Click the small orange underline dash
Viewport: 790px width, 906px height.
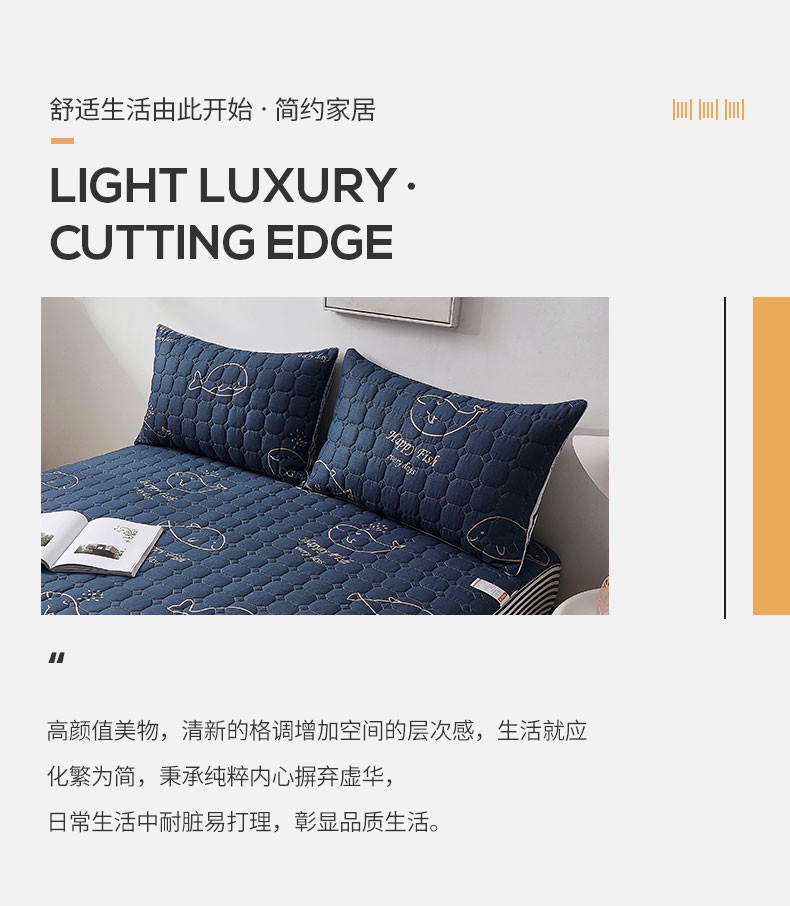62,140
